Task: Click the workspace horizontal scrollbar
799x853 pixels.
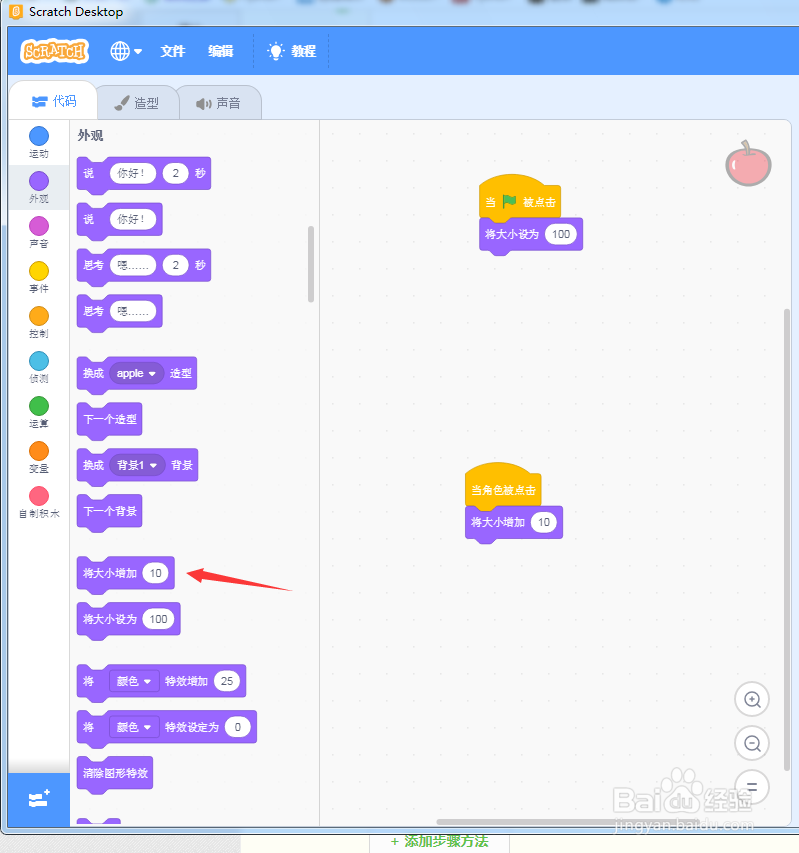Action: click(567, 822)
